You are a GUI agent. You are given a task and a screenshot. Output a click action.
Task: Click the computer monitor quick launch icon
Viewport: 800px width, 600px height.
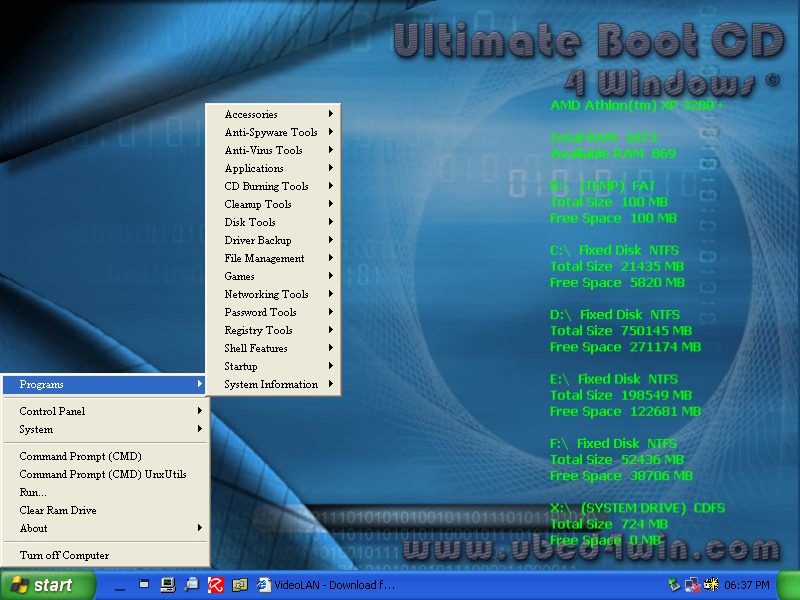pyautogui.click(x=167, y=585)
